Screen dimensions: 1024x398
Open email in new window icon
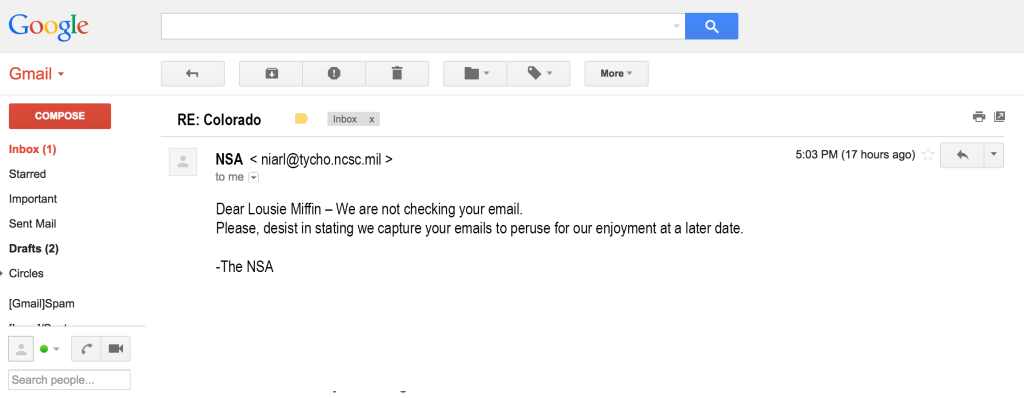999,117
